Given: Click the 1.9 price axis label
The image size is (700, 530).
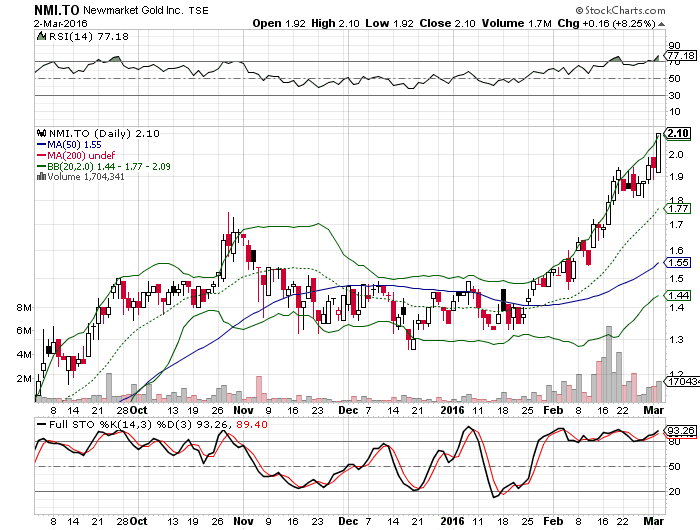Looking at the screenshot, I should (x=676, y=177).
